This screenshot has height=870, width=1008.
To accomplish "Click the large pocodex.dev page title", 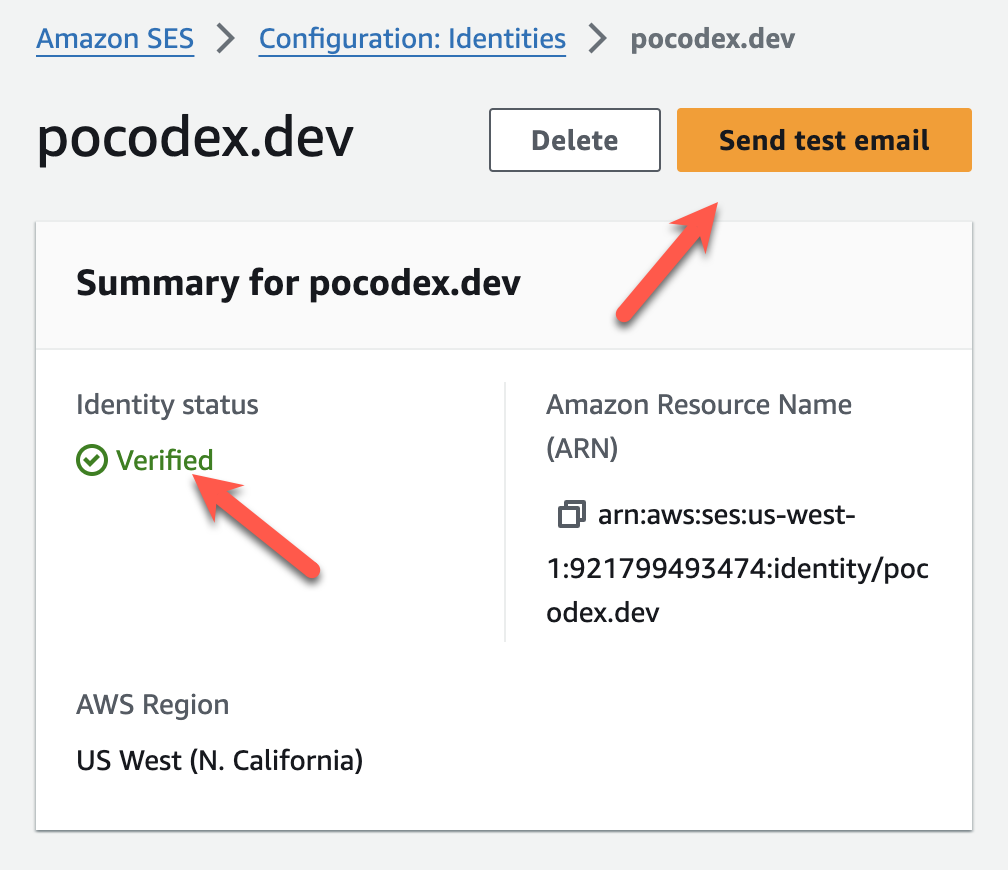I will point(195,140).
